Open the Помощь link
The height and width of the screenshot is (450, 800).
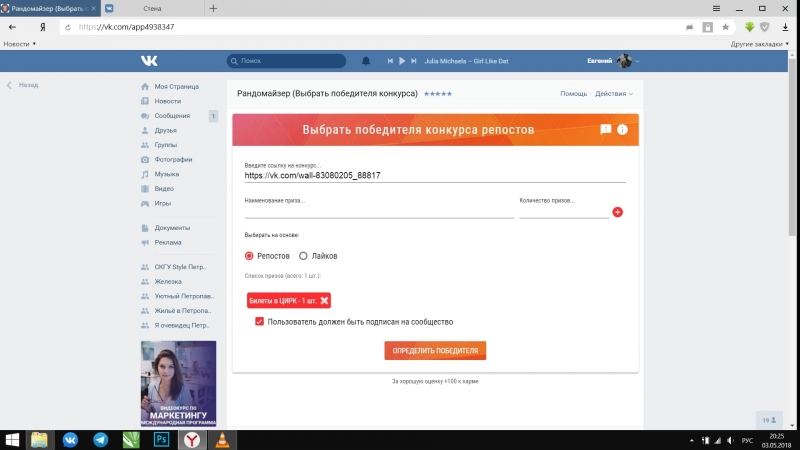573,94
